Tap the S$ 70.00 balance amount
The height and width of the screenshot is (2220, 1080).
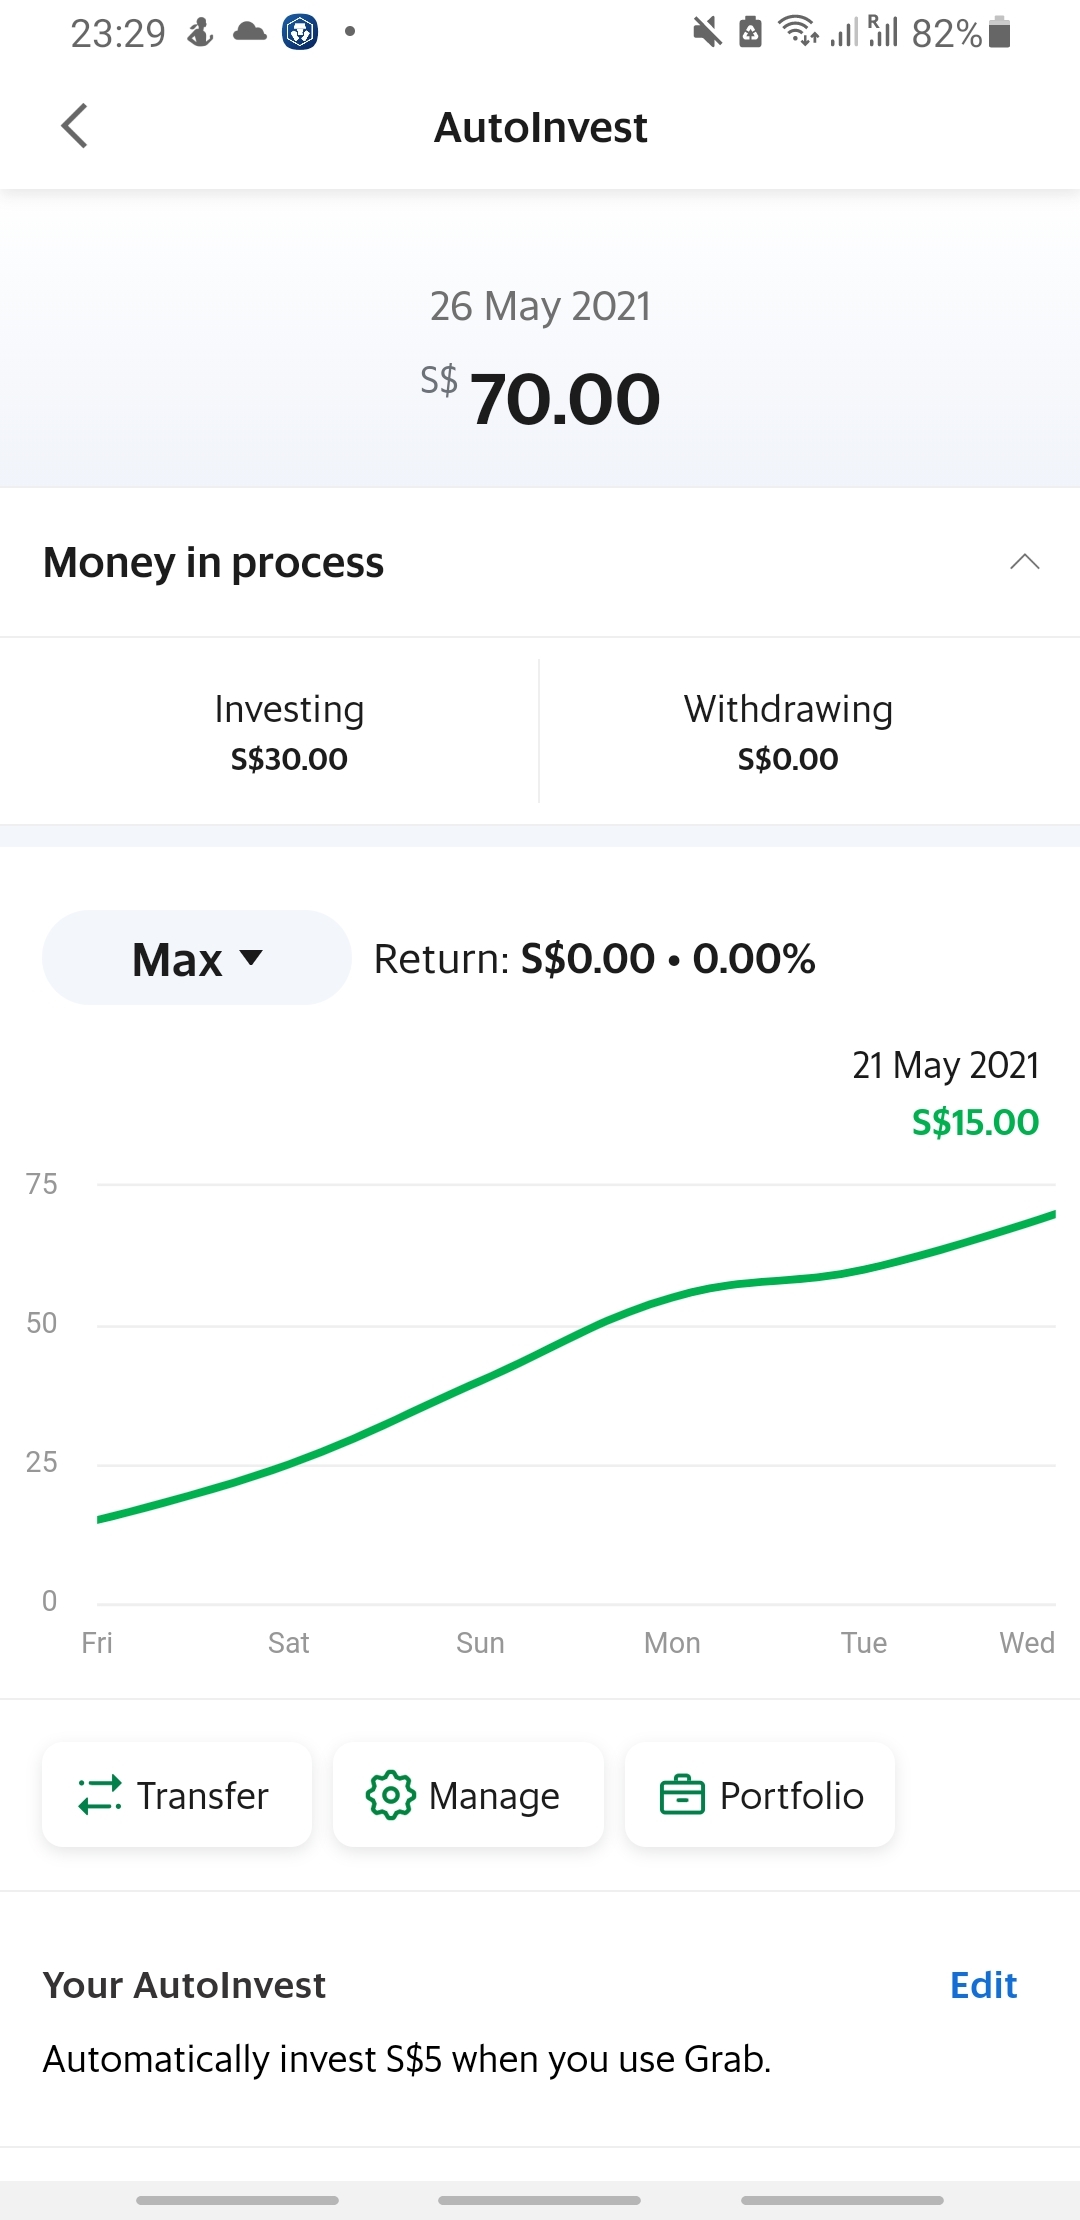[x=565, y=399]
